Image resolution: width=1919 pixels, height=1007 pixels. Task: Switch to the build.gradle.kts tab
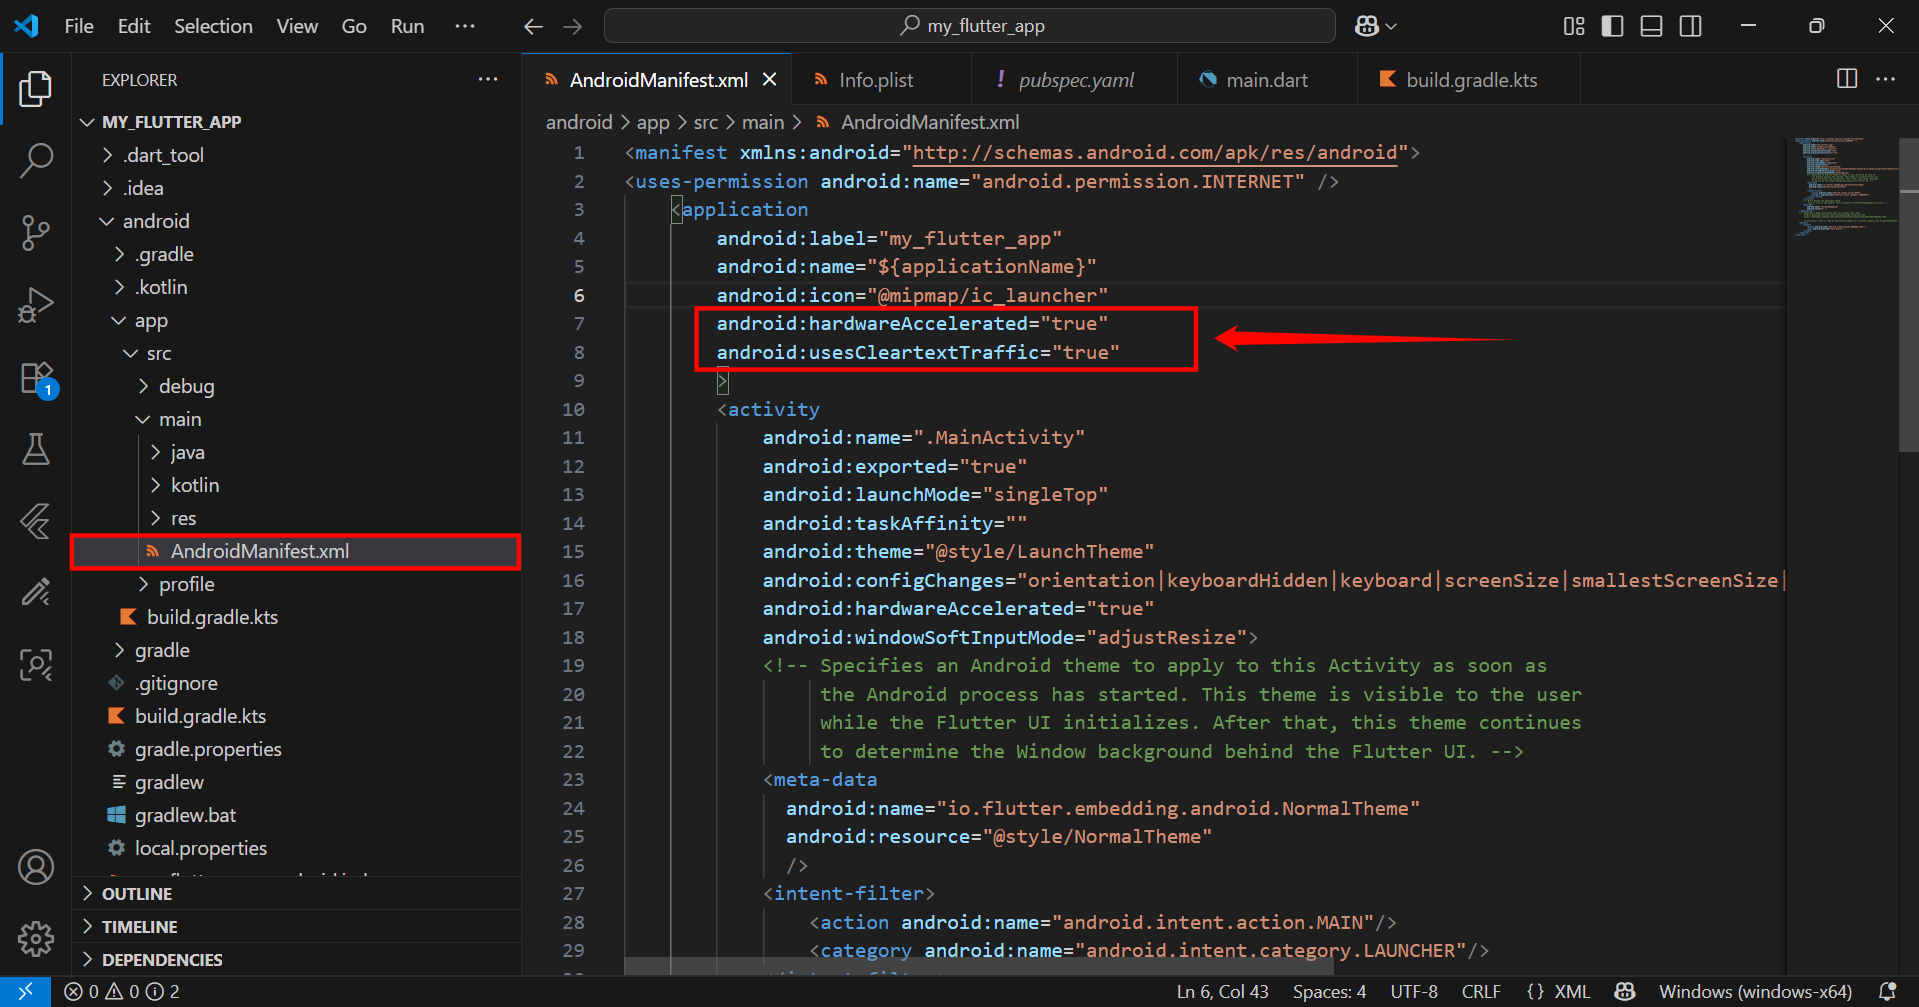[x=1469, y=79]
